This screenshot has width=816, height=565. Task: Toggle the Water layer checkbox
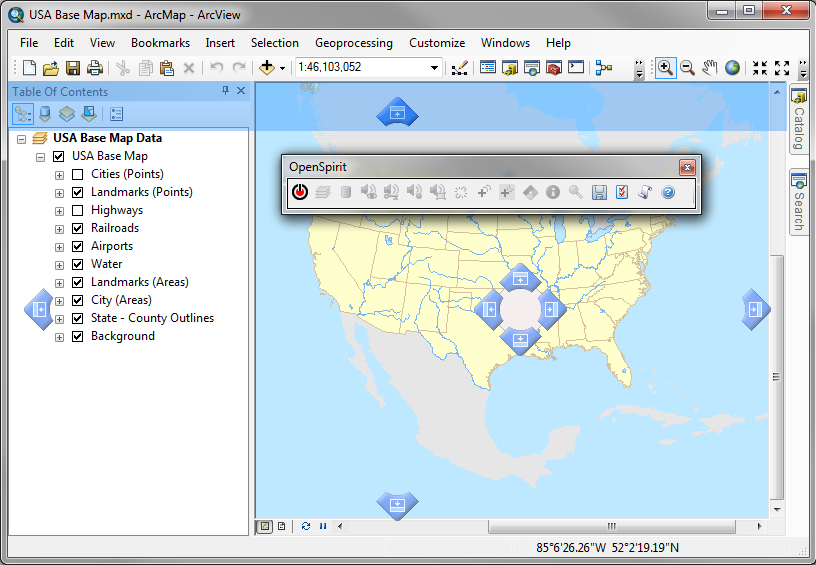coord(78,264)
